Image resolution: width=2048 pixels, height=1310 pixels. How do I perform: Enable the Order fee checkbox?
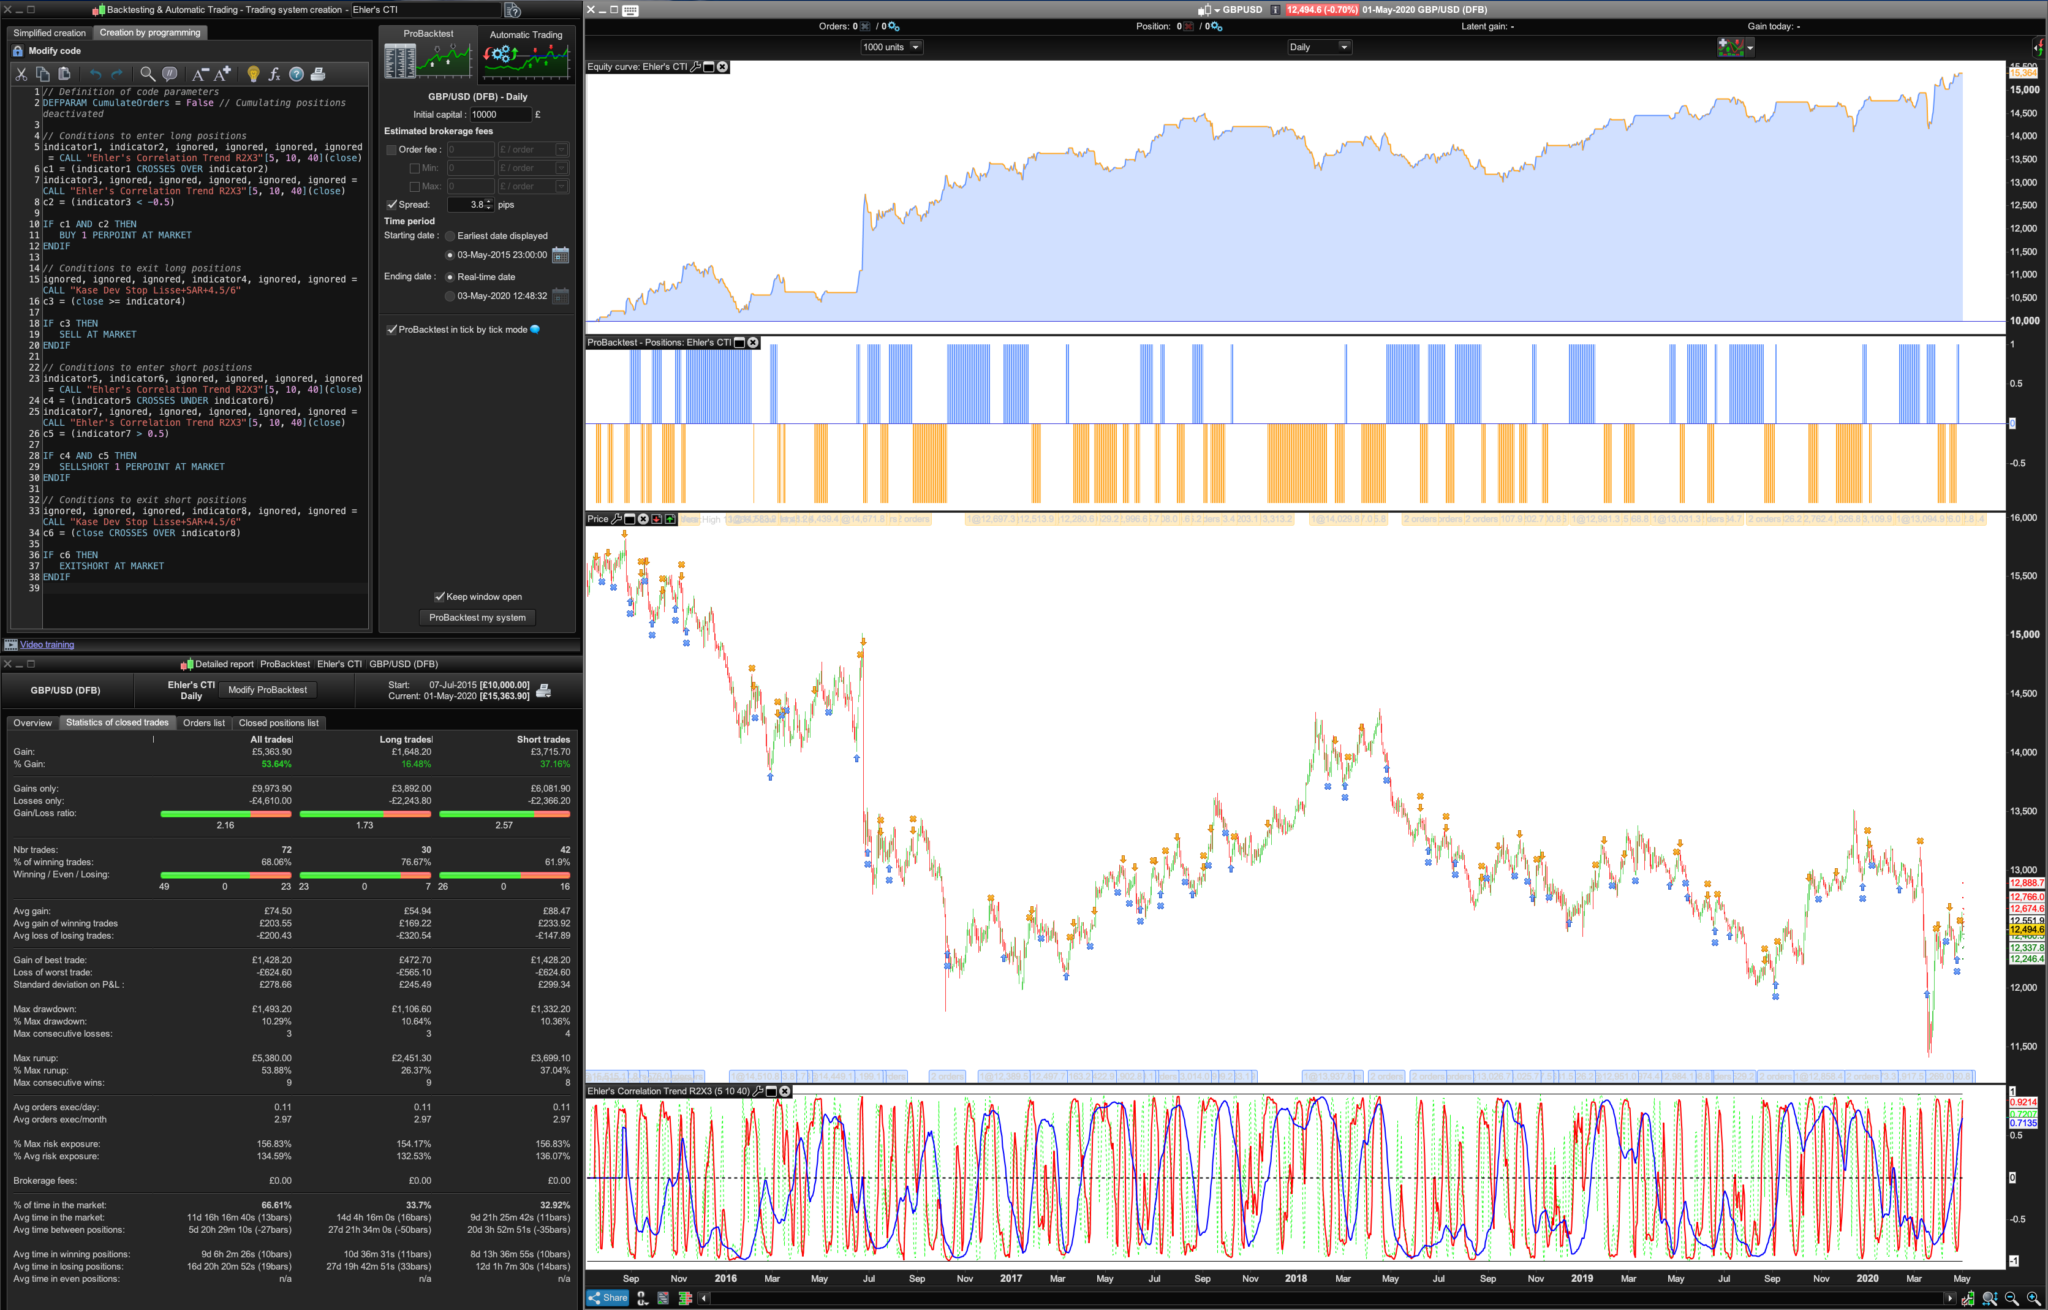(392, 150)
